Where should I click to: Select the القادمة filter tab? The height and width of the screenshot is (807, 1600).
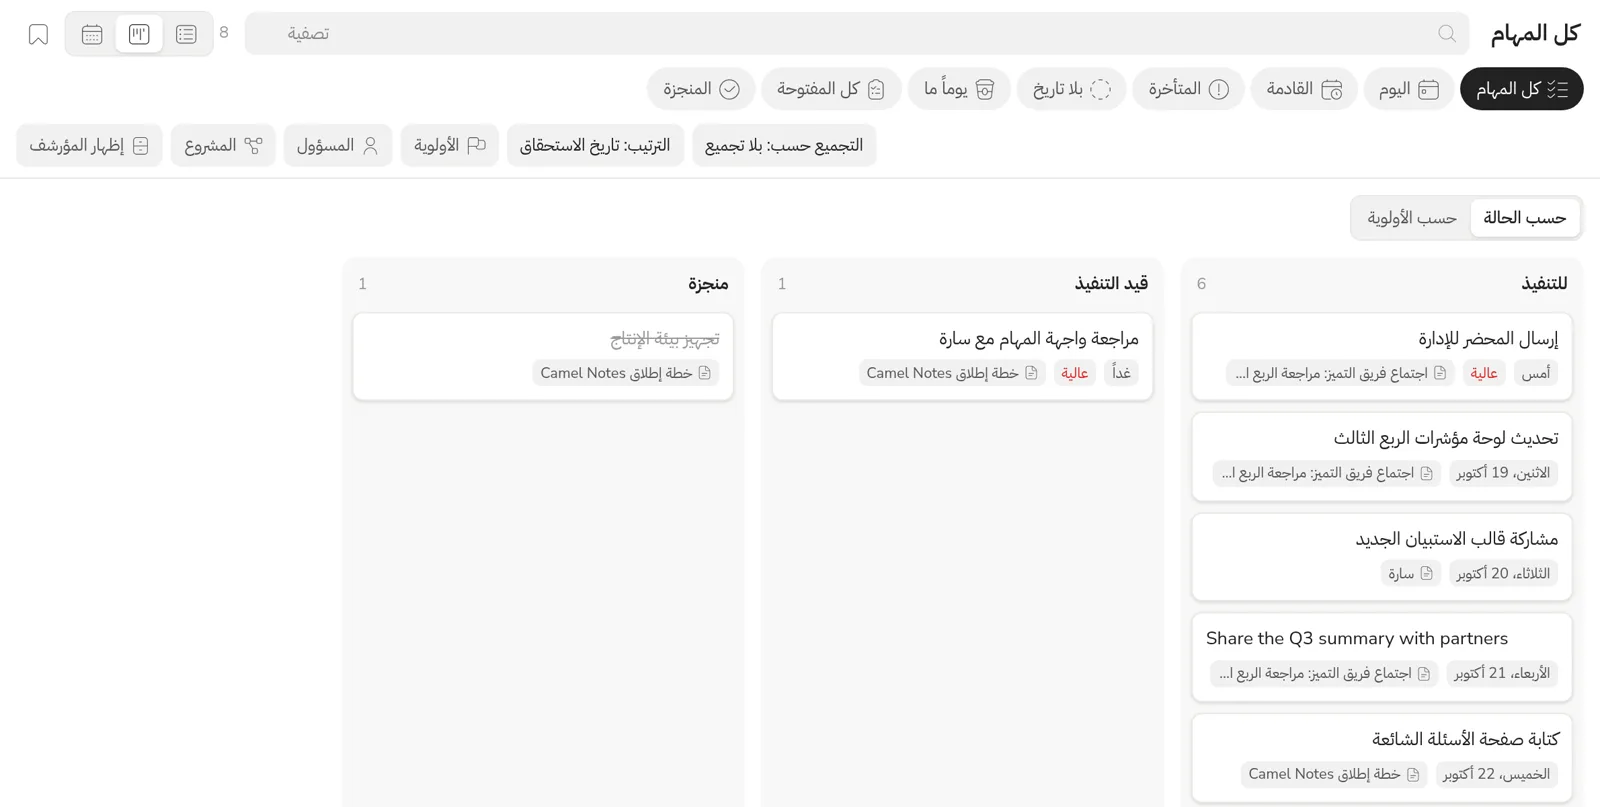[1303, 89]
